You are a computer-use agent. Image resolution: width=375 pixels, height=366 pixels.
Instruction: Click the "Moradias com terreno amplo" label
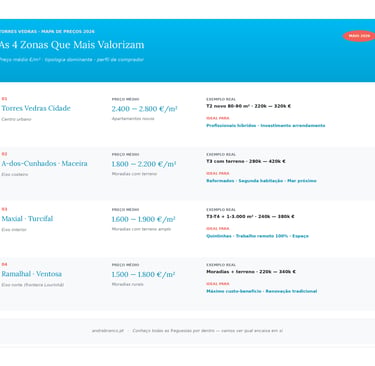tap(141, 229)
